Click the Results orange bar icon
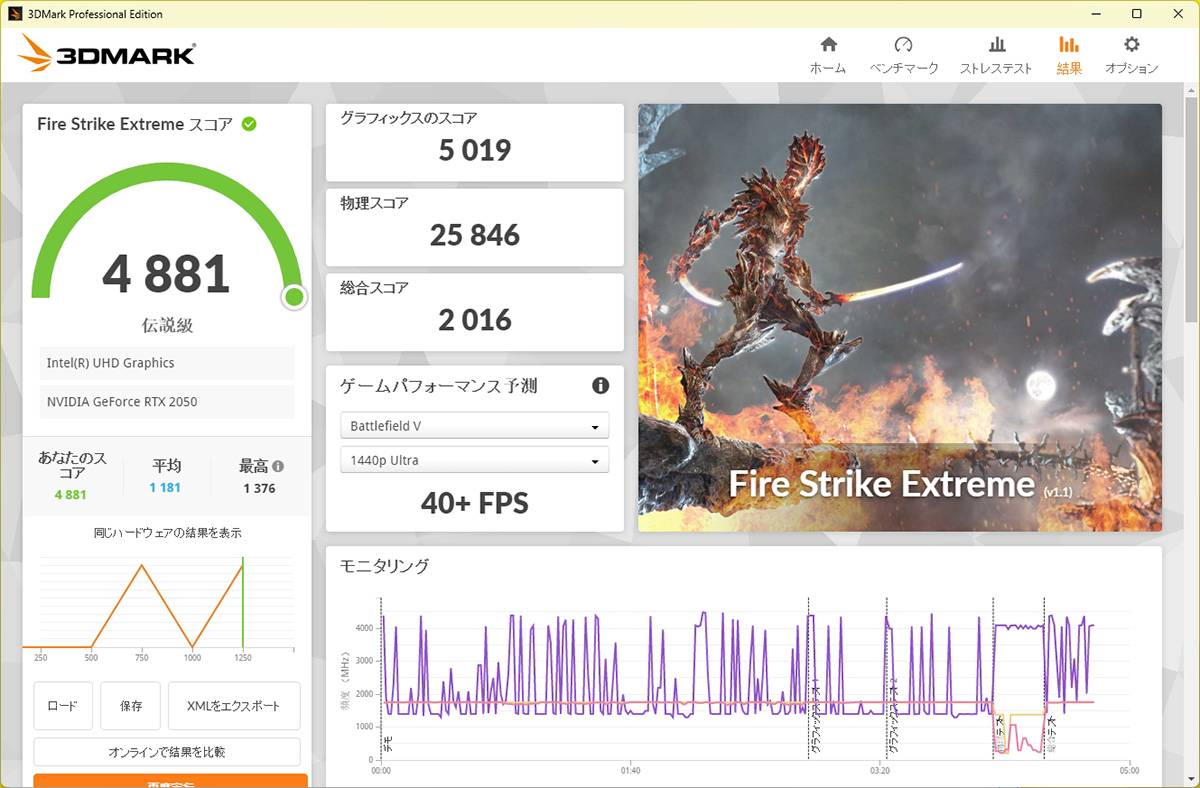This screenshot has width=1200, height=788. pyautogui.click(x=1068, y=45)
